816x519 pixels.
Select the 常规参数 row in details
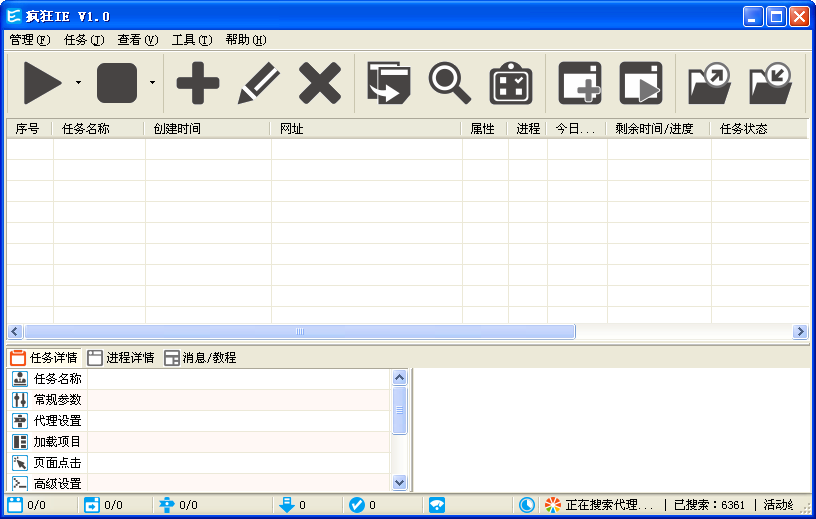pyautogui.click(x=200, y=400)
